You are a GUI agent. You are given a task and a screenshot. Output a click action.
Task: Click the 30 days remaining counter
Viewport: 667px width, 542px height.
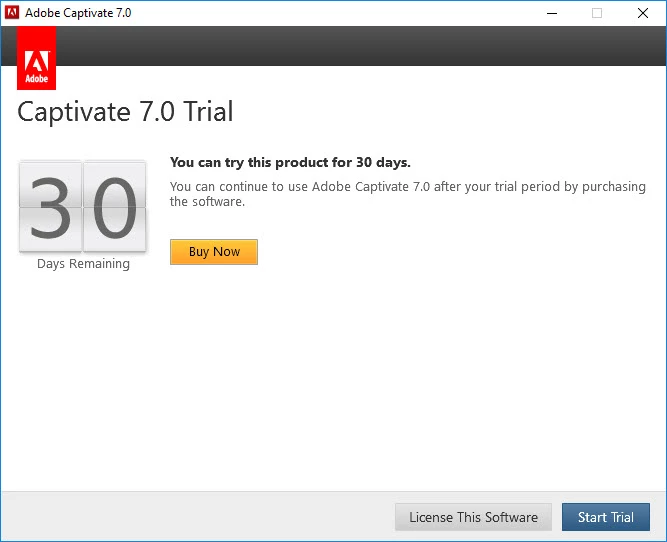pos(83,206)
